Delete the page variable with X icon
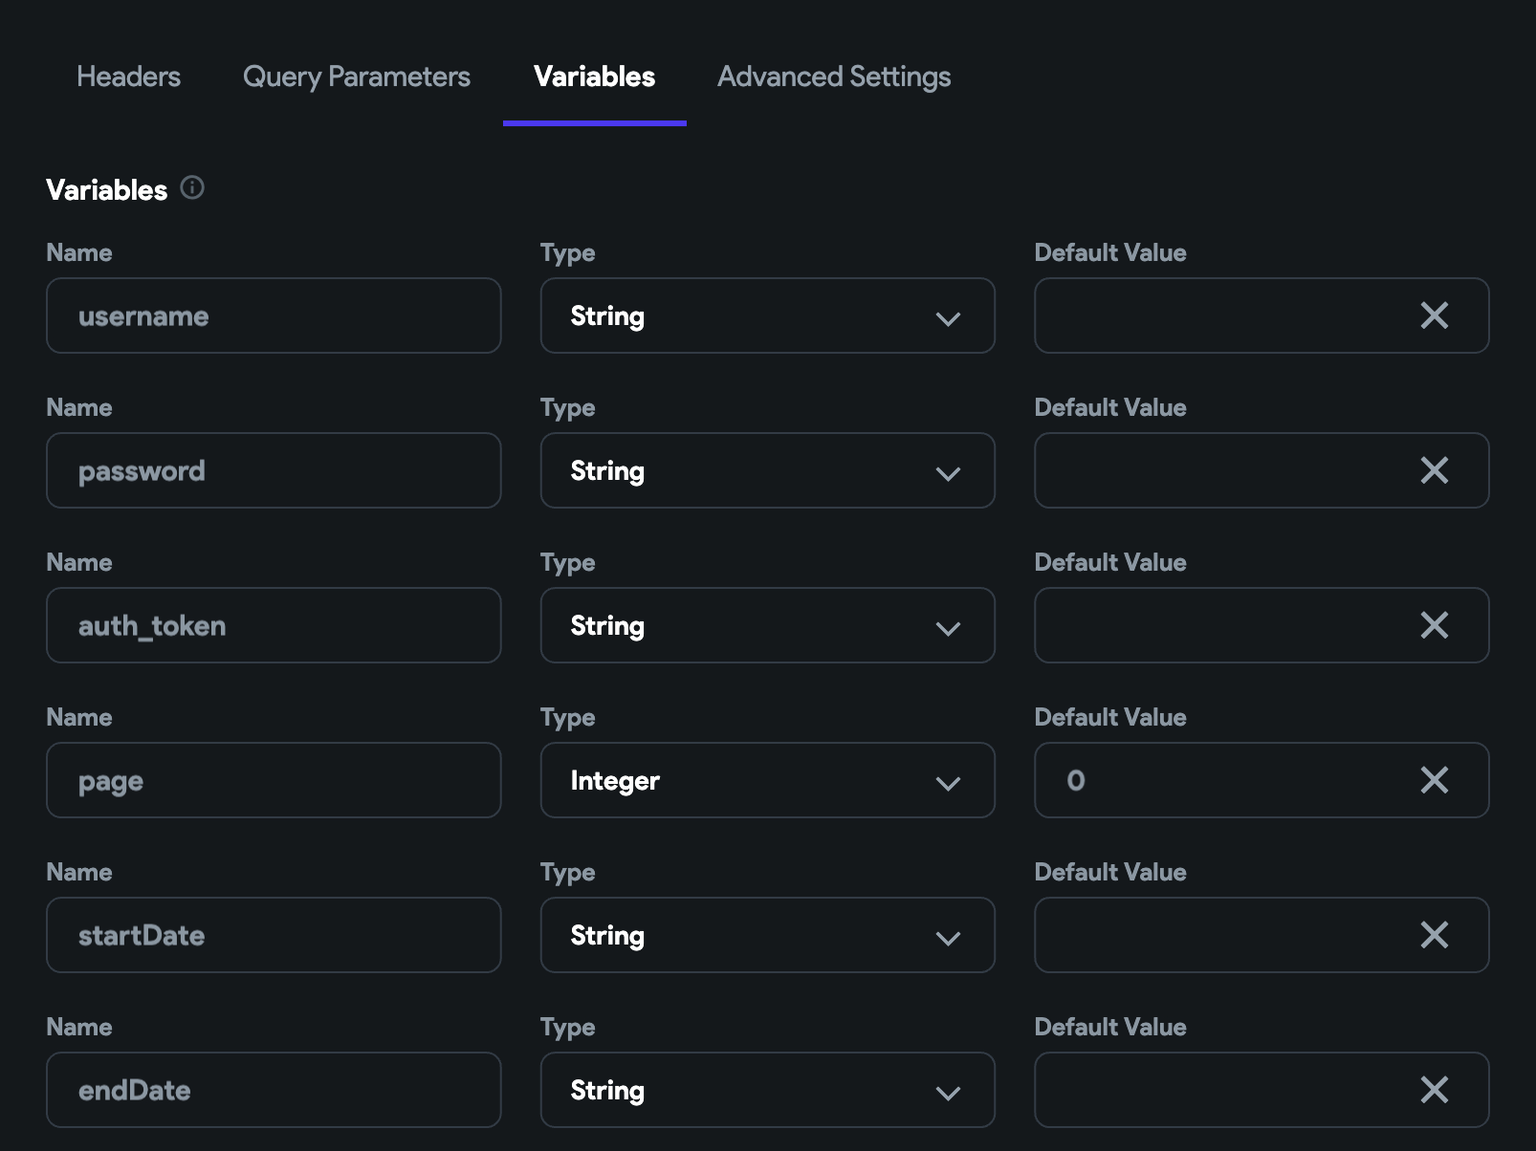1536x1151 pixels. [1434, 781]
